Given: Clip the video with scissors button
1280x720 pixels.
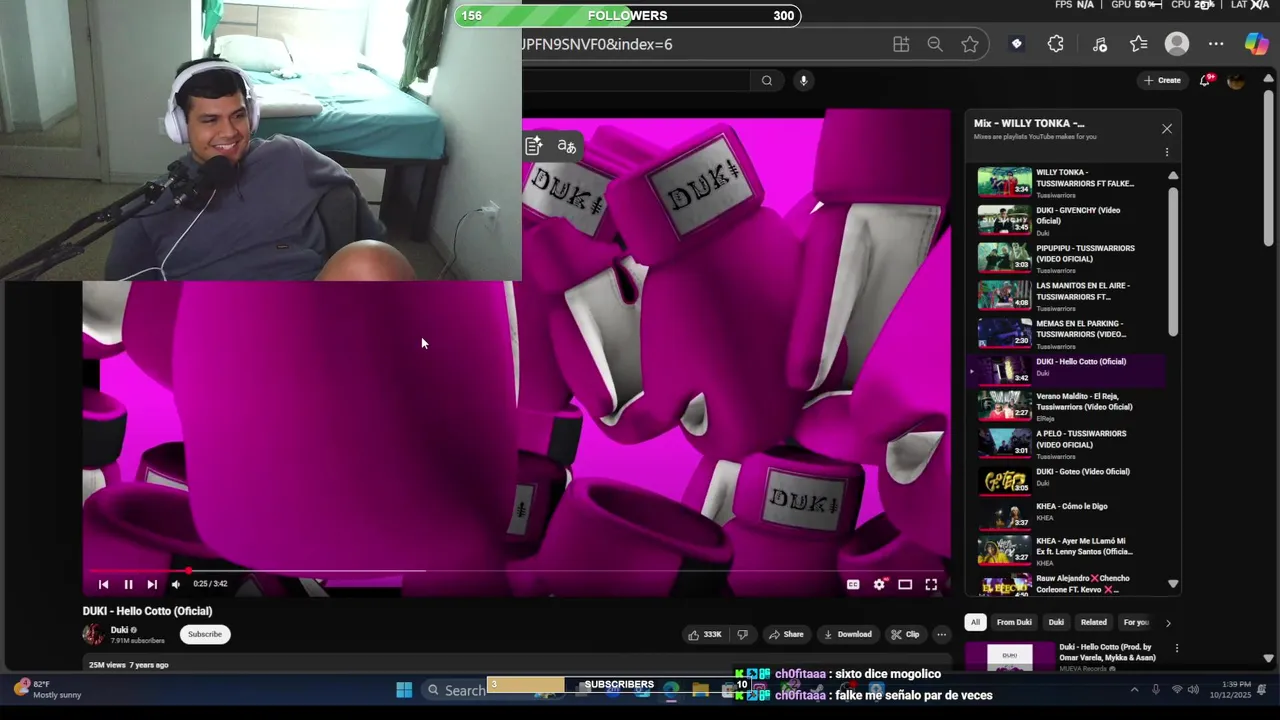Looking at the screenshot, I should [x=905, y=634].
